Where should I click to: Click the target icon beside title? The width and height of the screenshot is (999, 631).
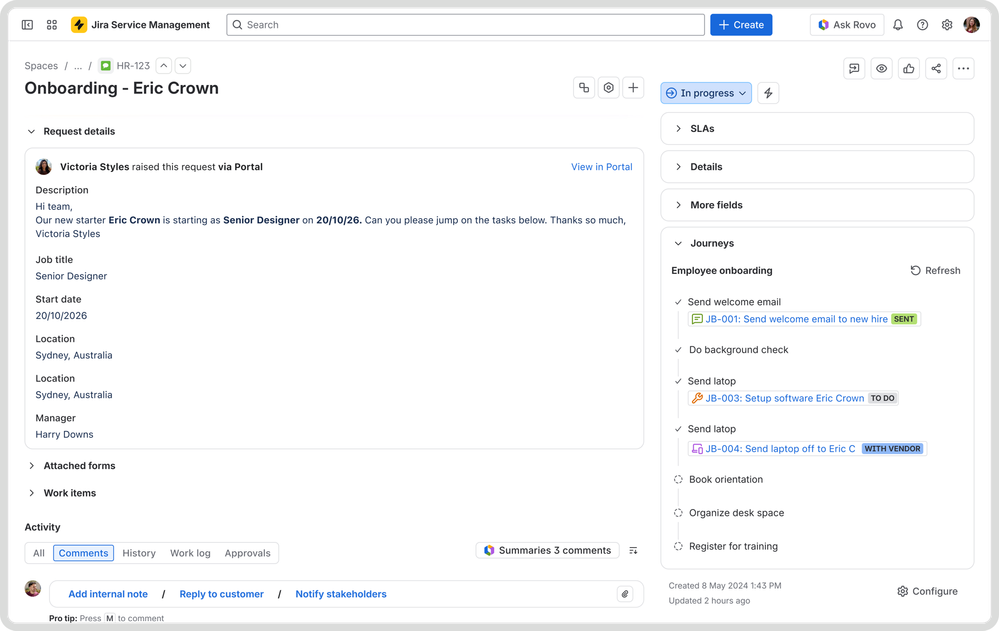point(608,88)
